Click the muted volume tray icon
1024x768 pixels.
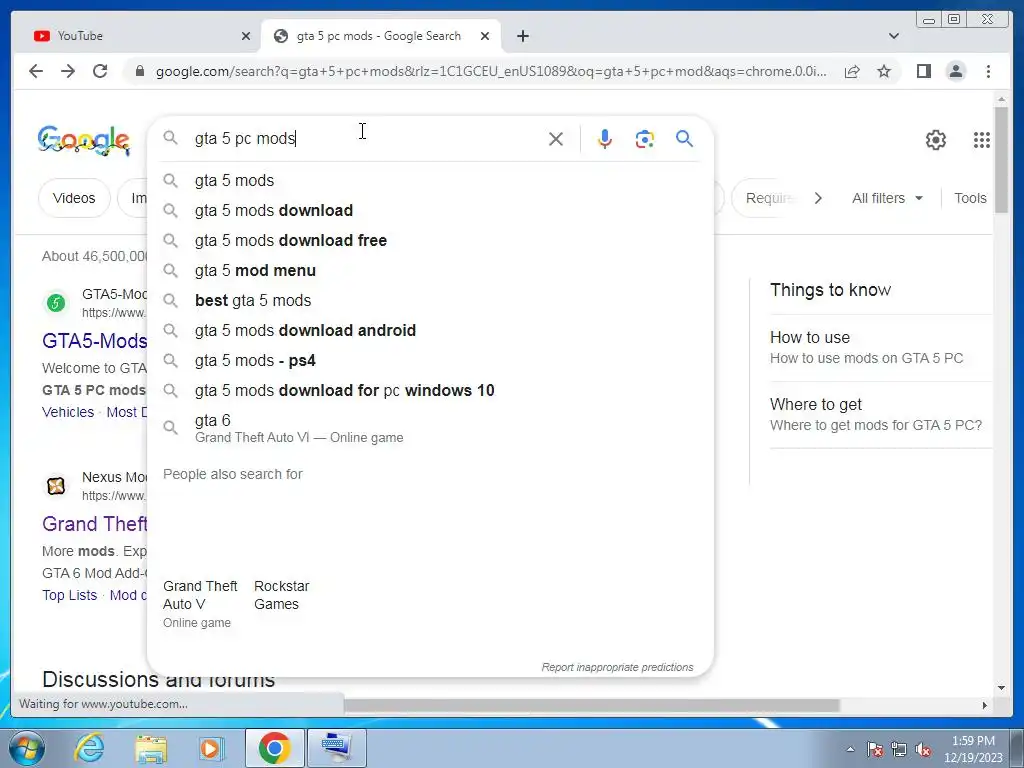(923, 750)
